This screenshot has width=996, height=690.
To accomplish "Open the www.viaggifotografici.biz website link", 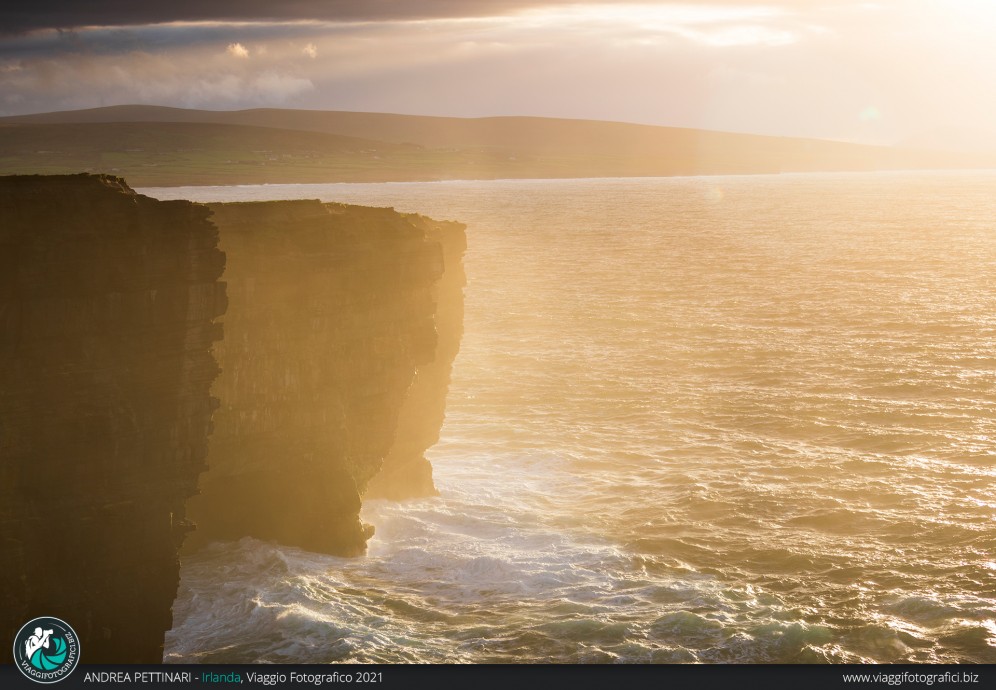I will pos(910,678).
